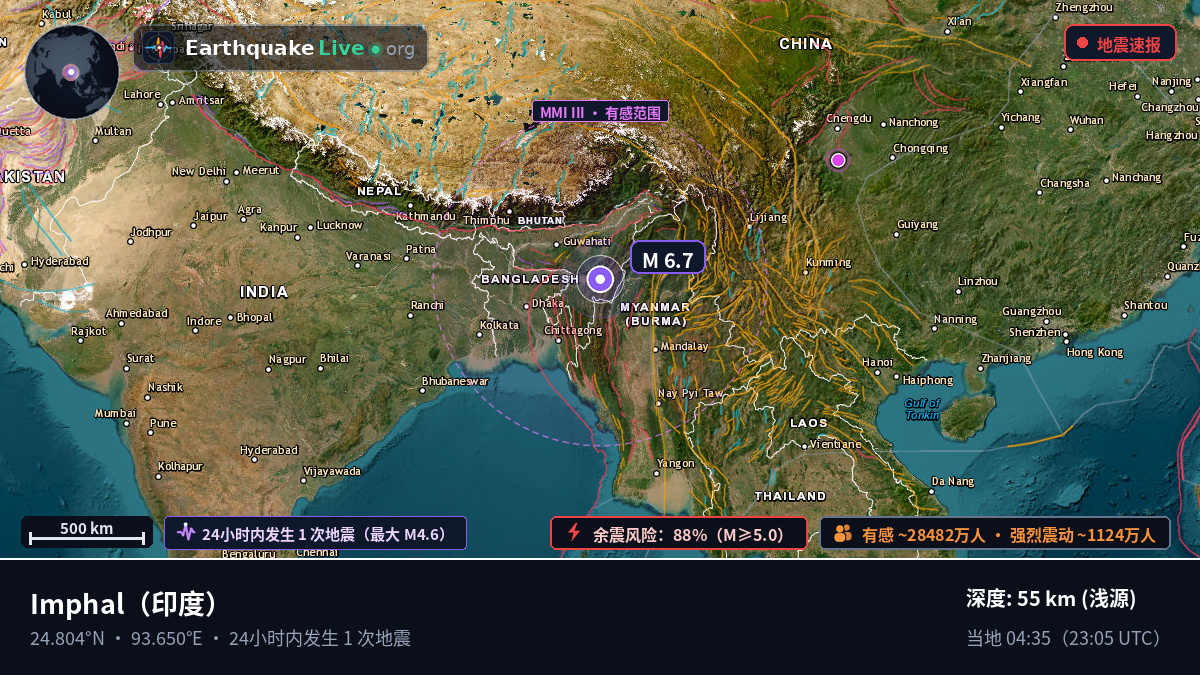This screenshot has width=1200, height=675.
Task: Click the Mandalay city label on map
Action: tap(684, 347)
